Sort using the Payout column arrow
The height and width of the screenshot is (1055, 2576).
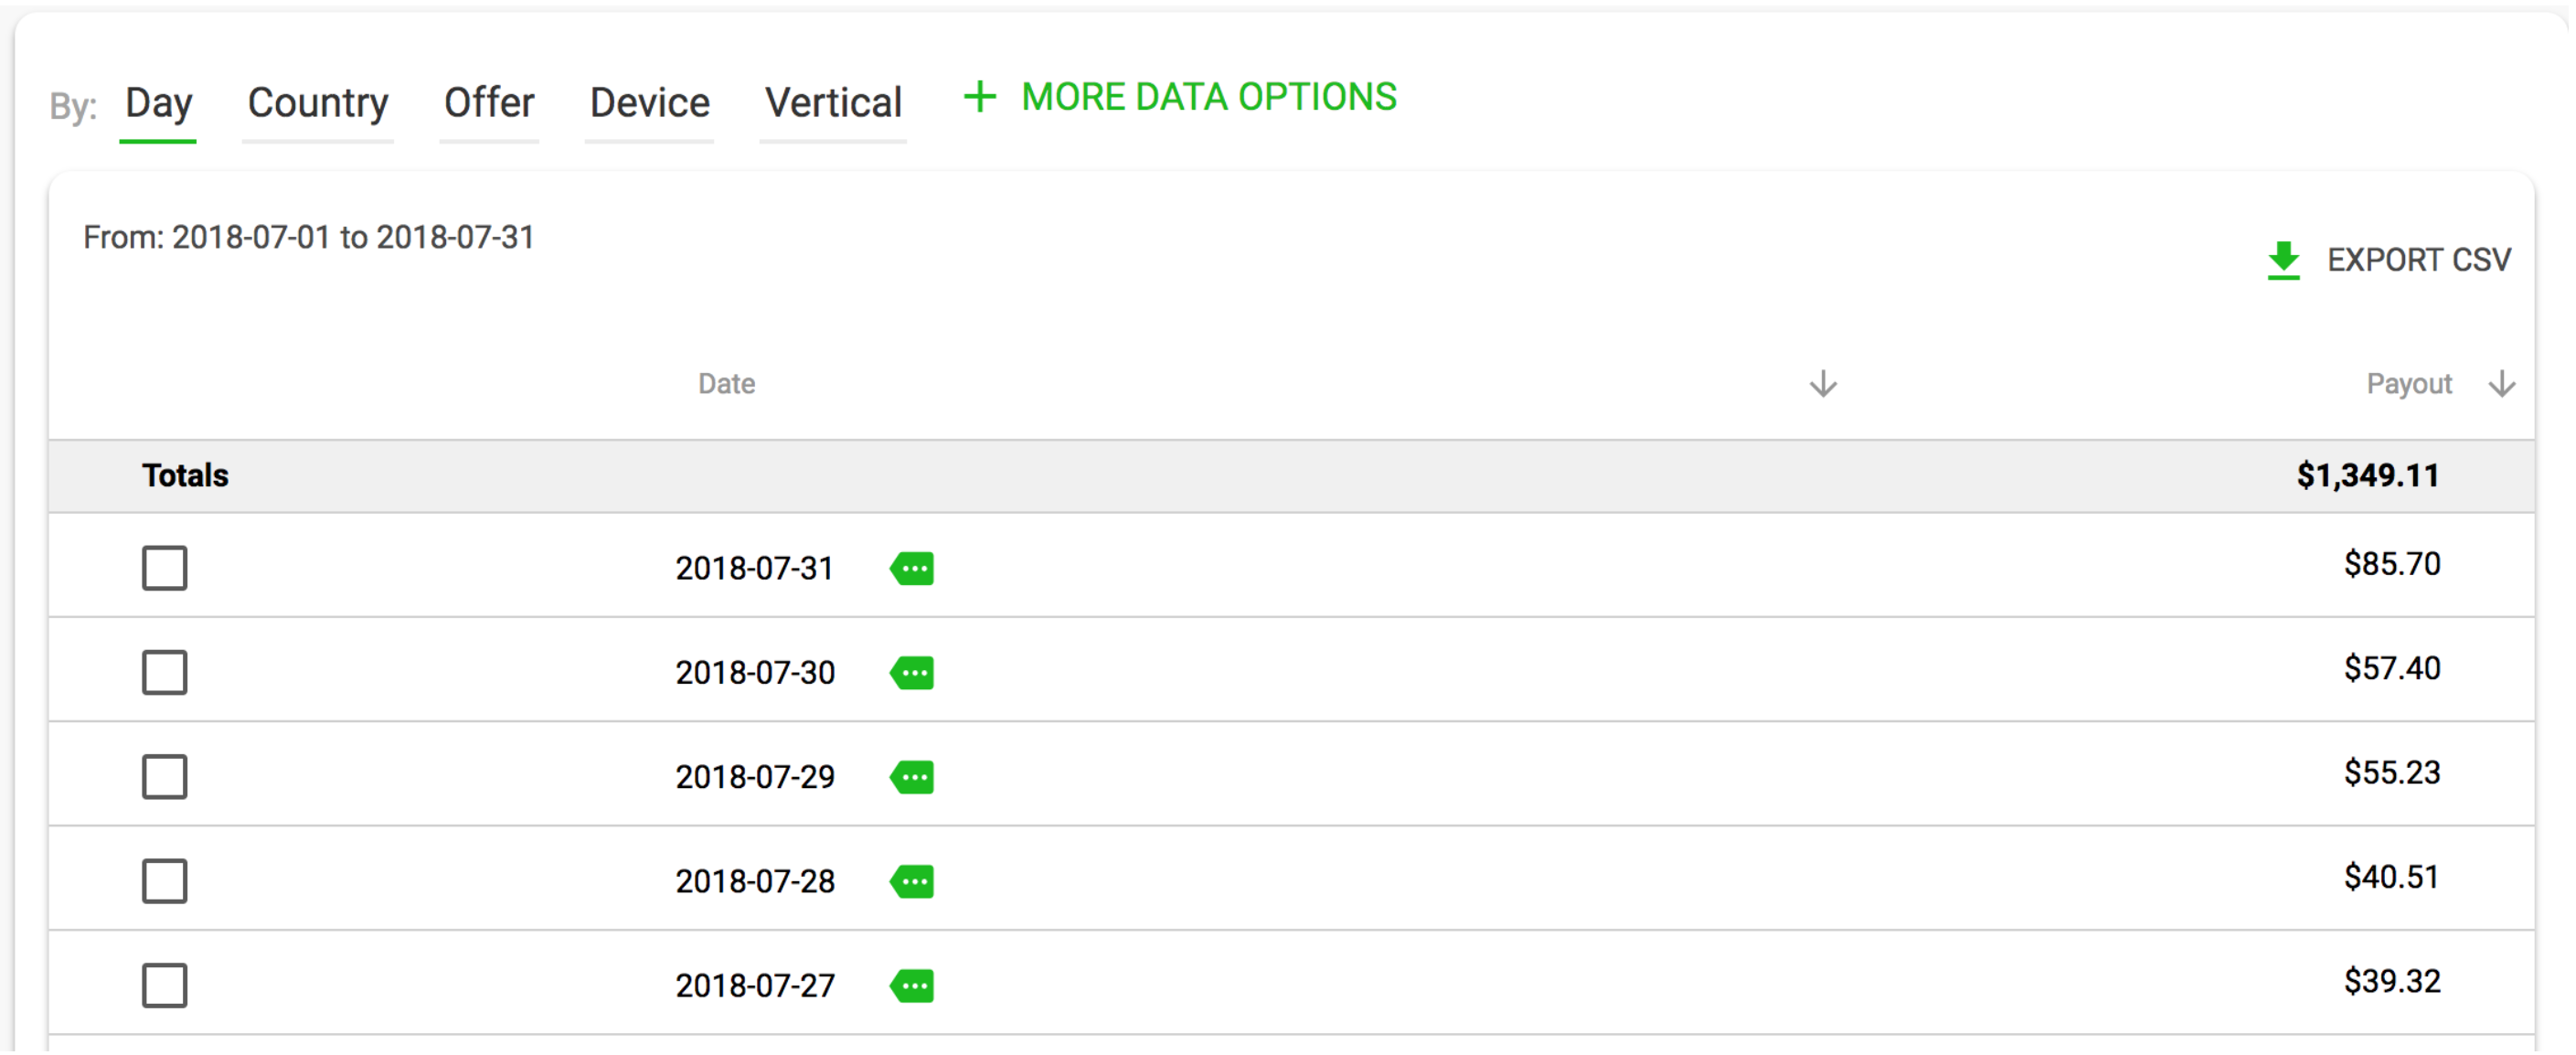[x=2501, y=384]
